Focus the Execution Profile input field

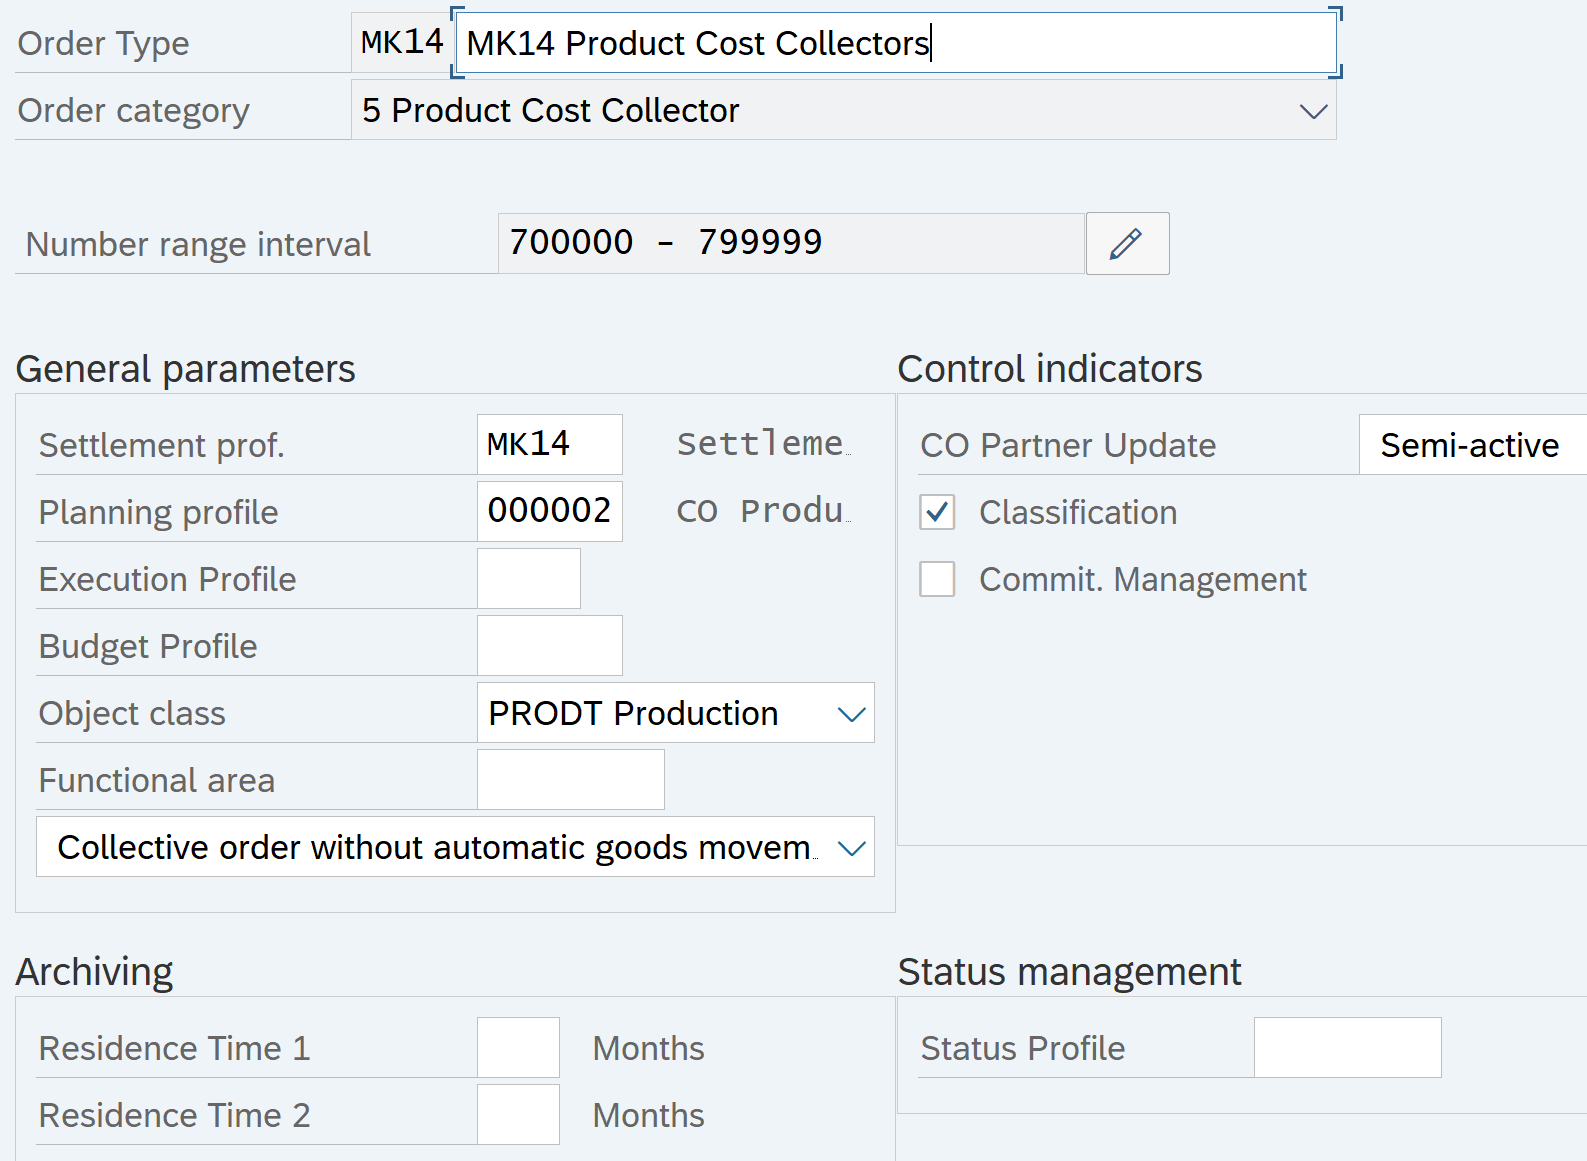pyautogui.click(x=528, y=579)
